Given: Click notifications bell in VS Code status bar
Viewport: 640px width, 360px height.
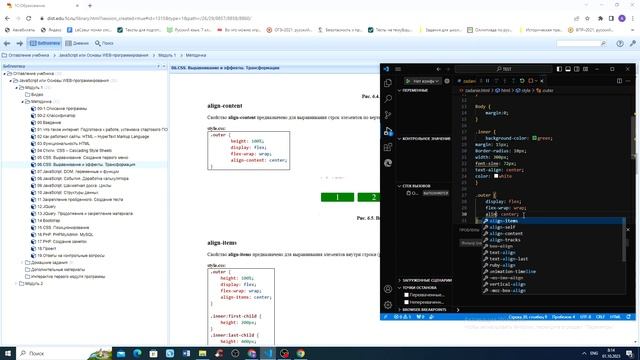Looking at the screenshot, I should click(x=629, y=317).
